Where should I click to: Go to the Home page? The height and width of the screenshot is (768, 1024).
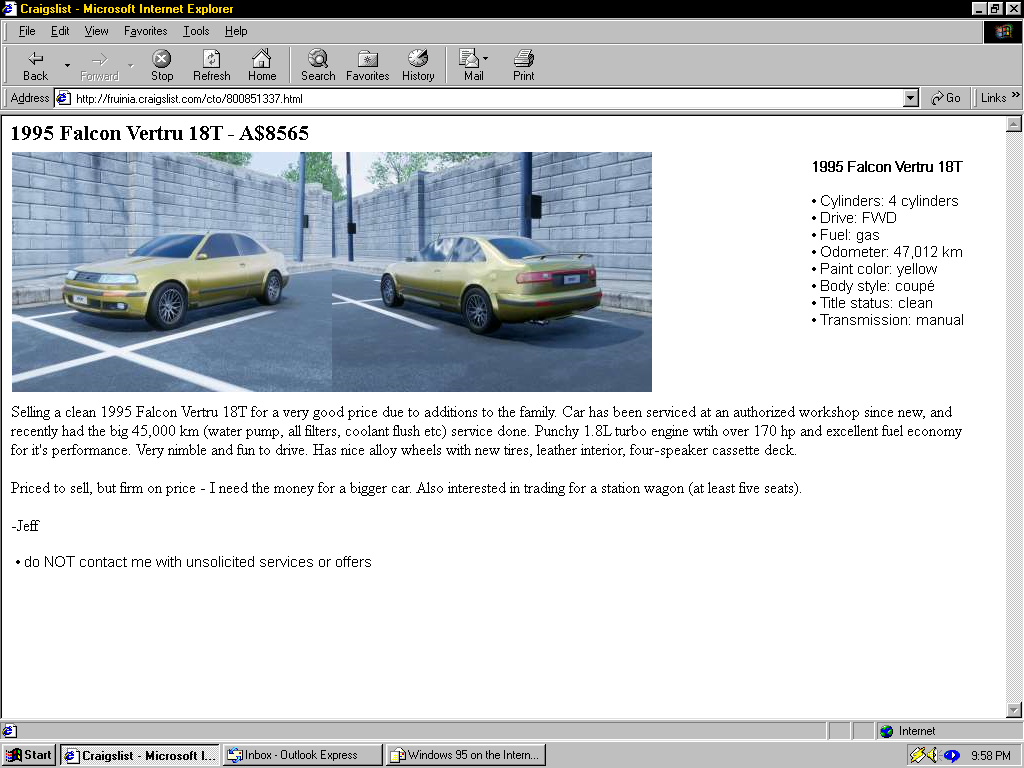click(x=262, y=65)
